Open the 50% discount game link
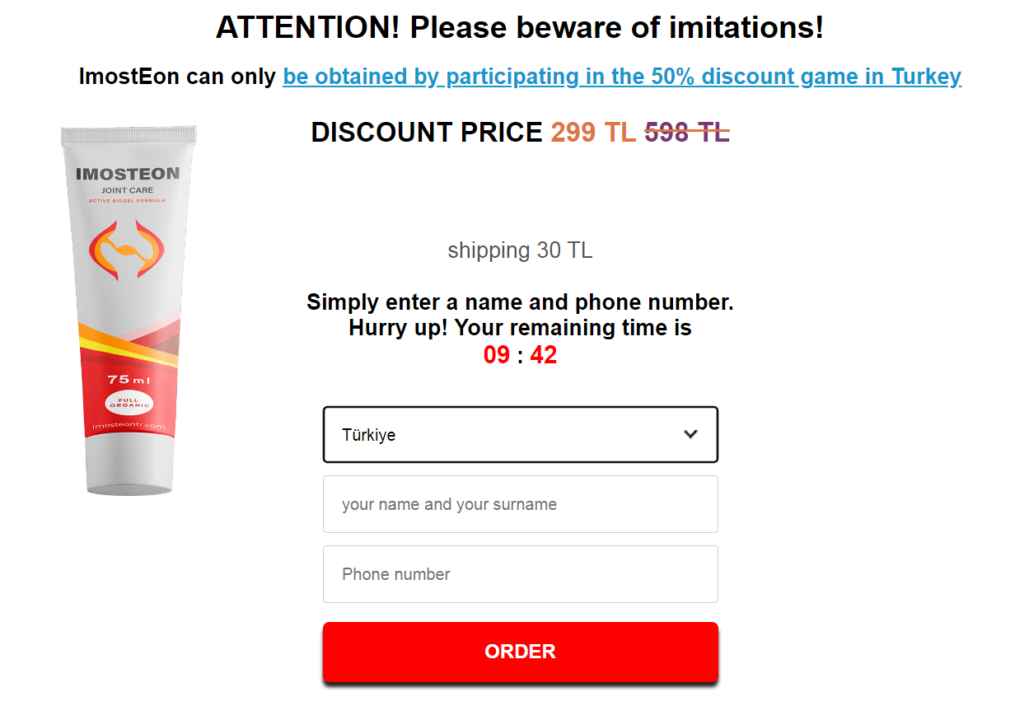This screenshot has width=1024, height=720. tap(622, 76)
